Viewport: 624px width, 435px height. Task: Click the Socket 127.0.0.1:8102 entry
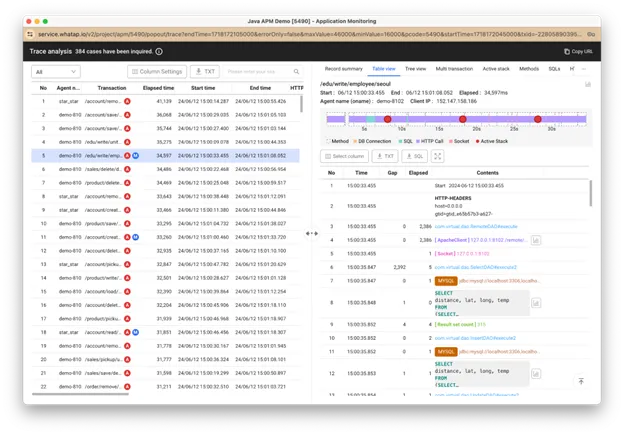tap(462, 254)
